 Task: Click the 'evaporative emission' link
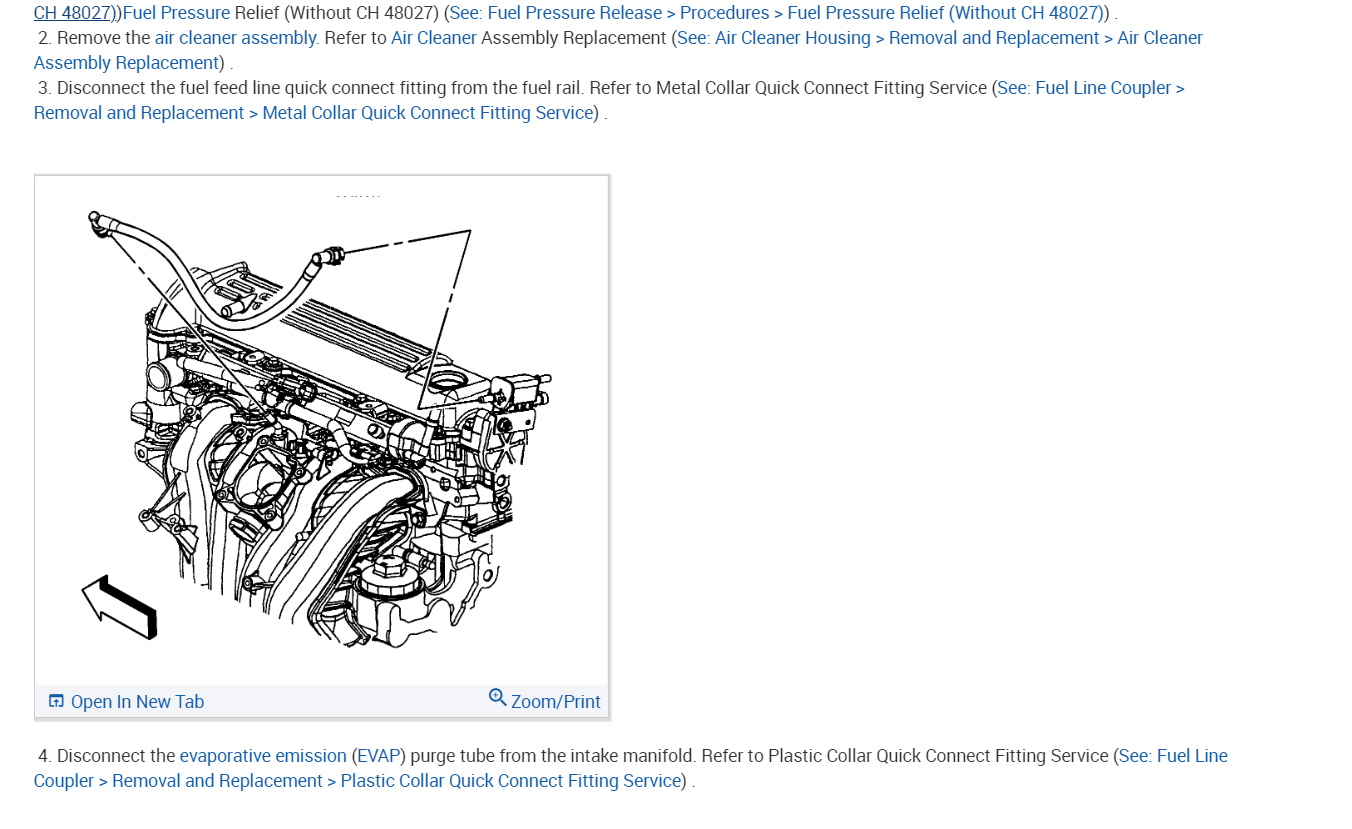(x=263, y=756)
